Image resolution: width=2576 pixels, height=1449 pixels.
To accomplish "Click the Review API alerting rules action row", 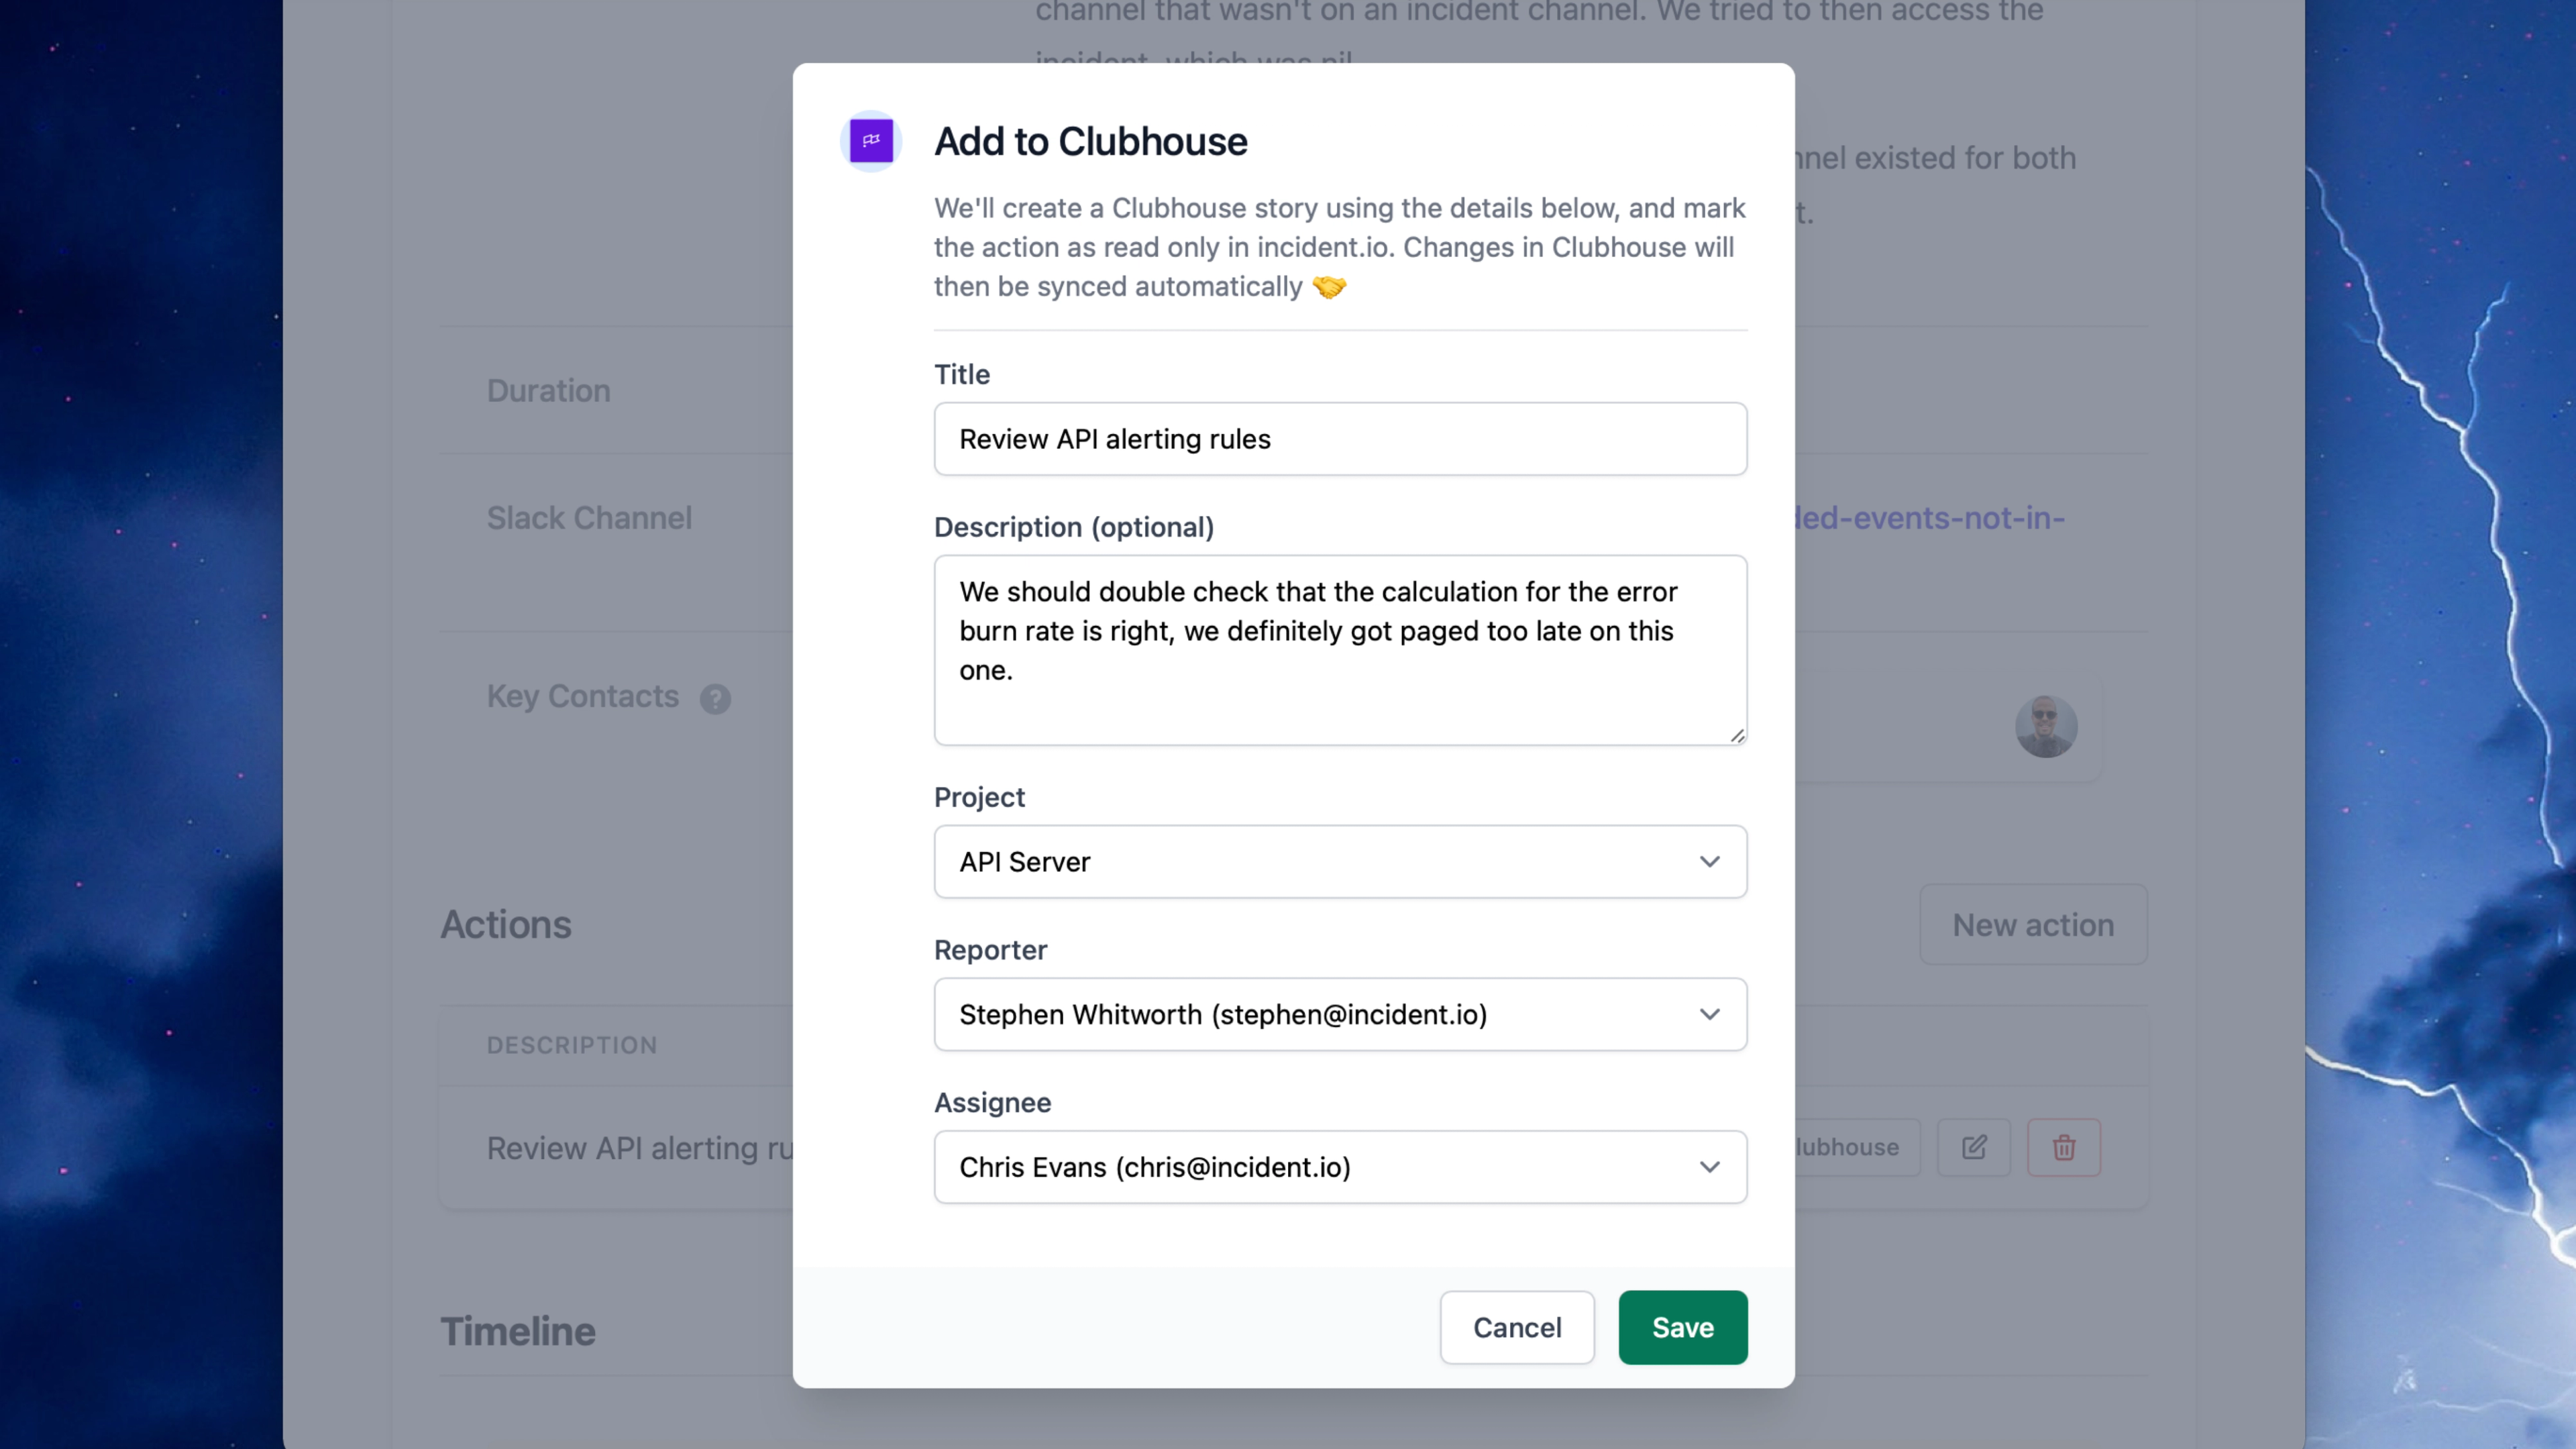I will 640,1148.
